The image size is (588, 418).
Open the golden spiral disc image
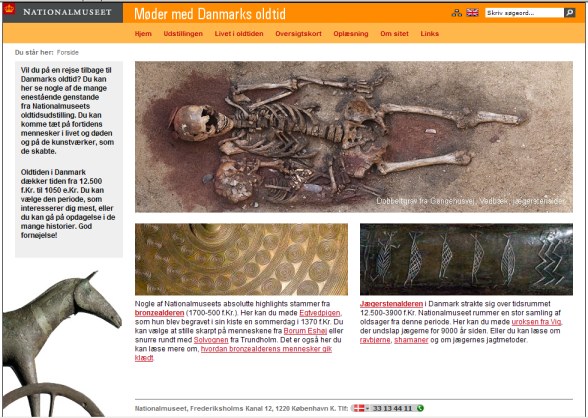click(x=241, y=259)
